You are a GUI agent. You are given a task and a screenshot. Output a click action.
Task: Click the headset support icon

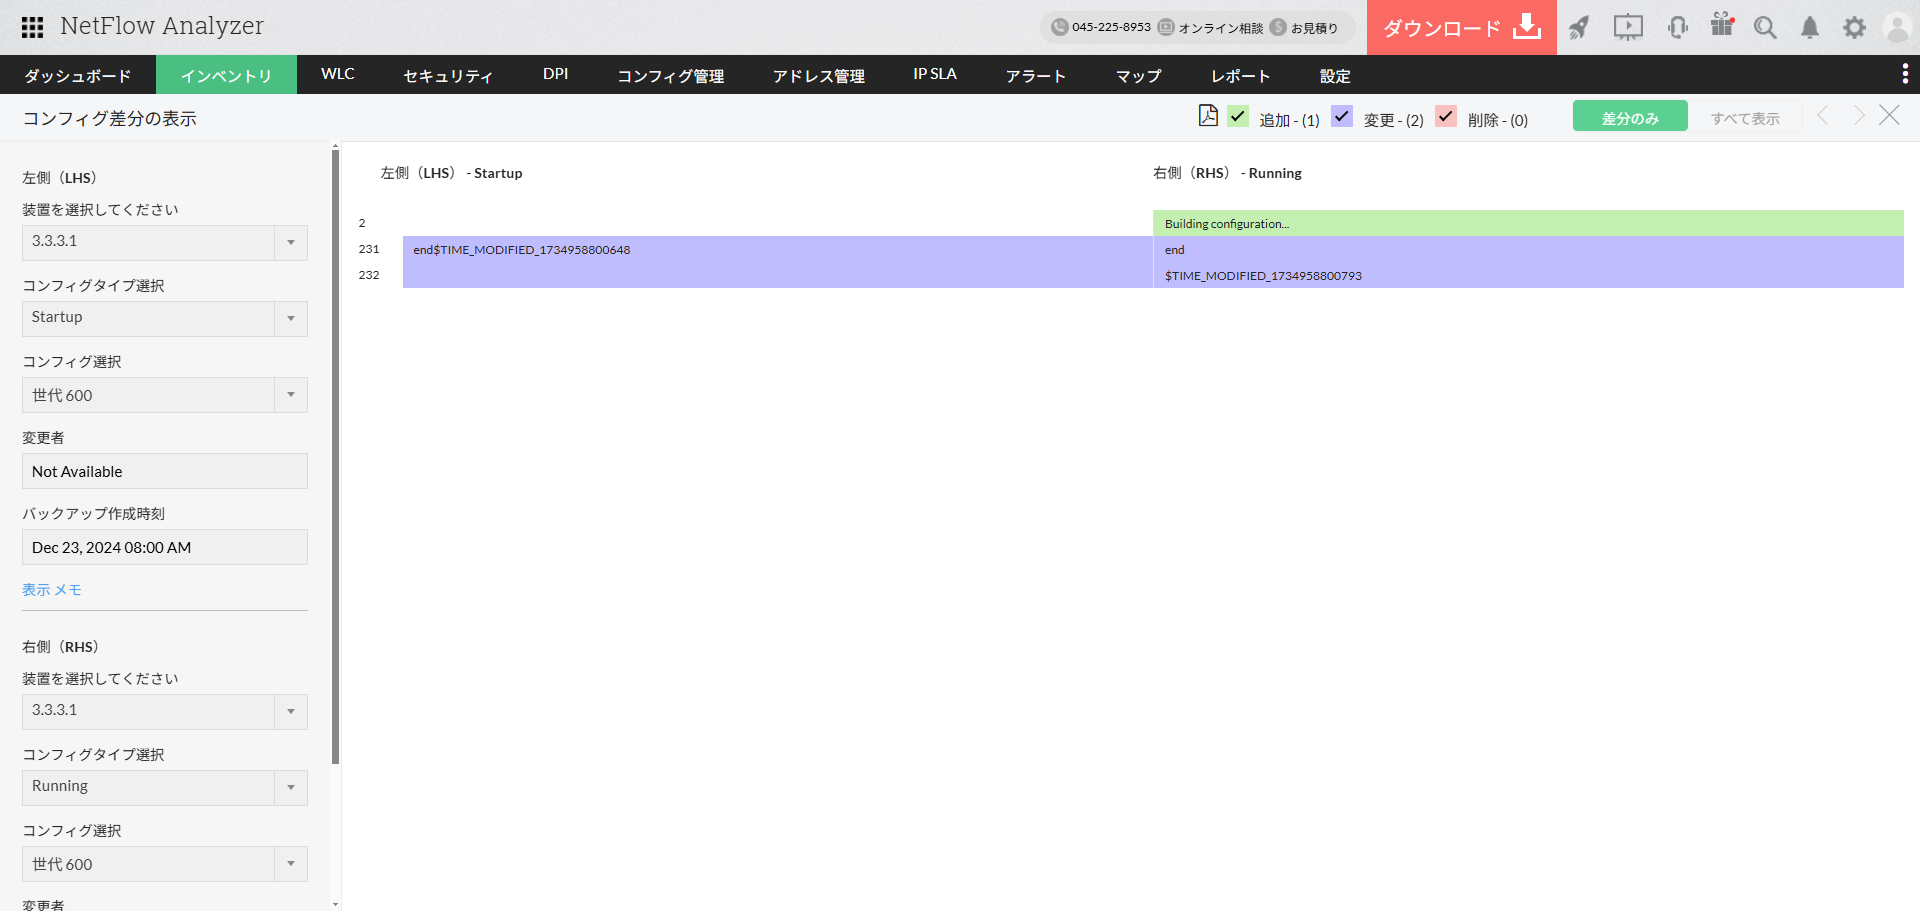point(1678,27)
